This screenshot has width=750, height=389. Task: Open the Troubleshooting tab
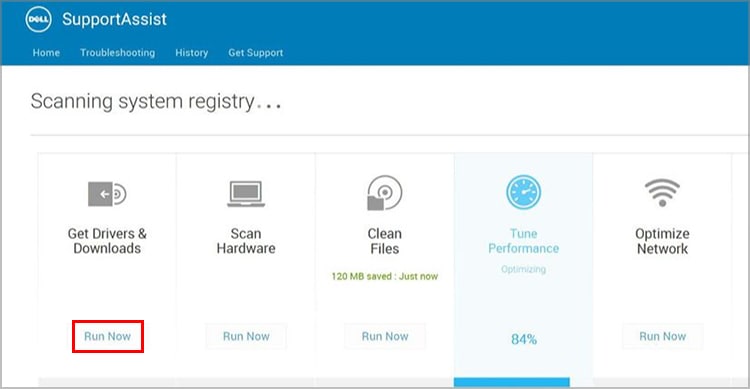pos(118,53)
